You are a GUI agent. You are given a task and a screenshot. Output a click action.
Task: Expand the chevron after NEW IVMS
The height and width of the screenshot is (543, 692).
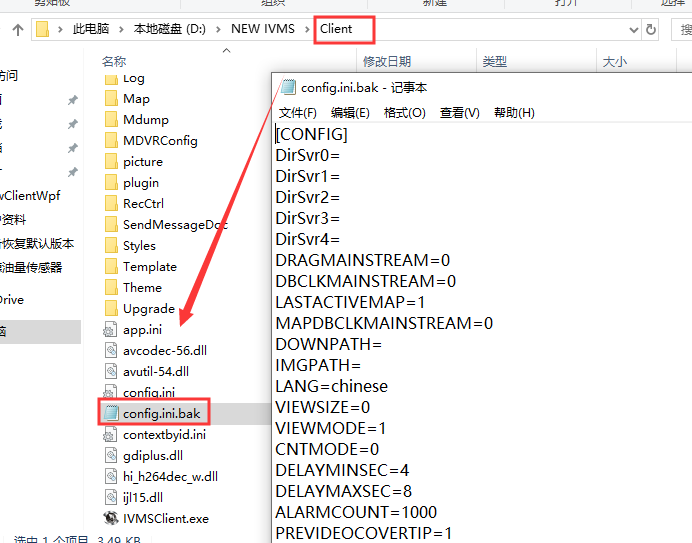307,30
